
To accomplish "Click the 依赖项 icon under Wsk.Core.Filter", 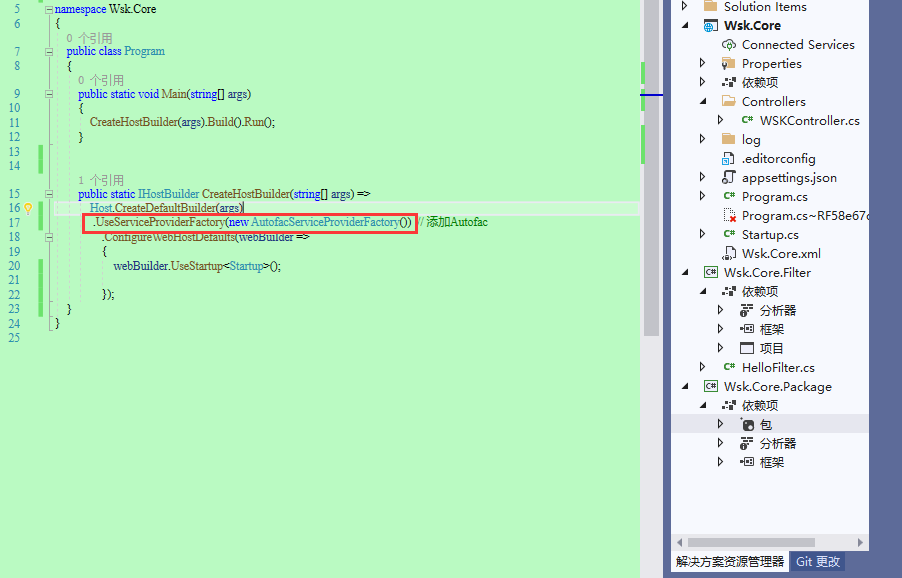I will (729, 292).
